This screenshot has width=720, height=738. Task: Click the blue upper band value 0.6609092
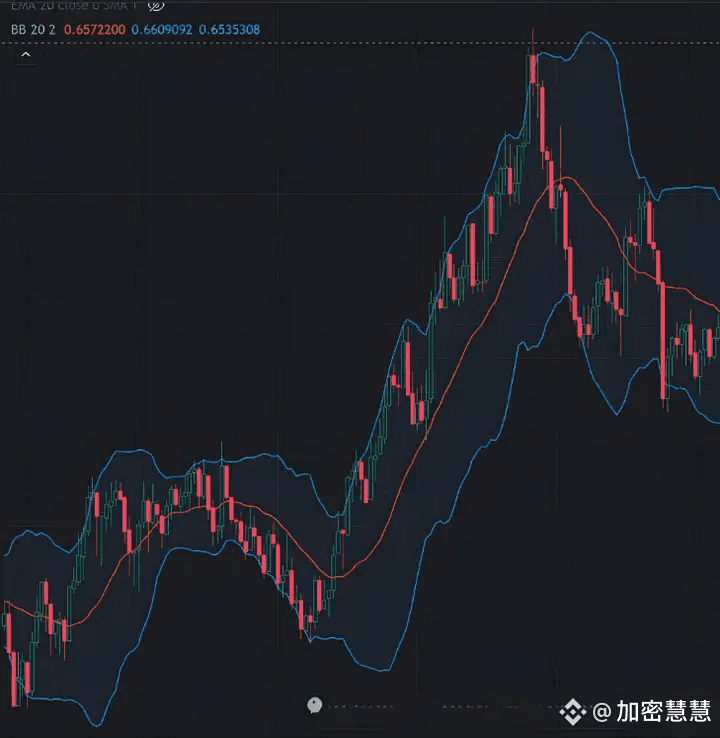click(162, 30)
